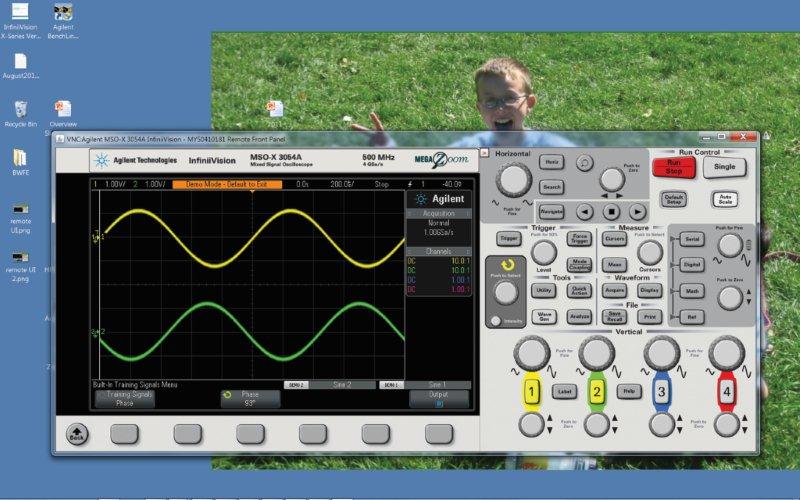The image size is (800, 500).
Task: Open the BWFE folder on desktop
Action: coord(20,162)
